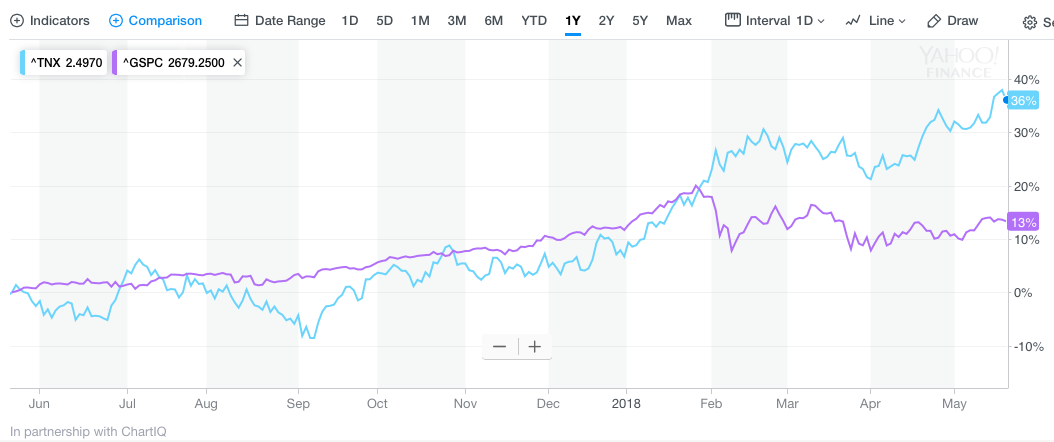Choose the YTD range
The height and width of the screenshot is (442, 1054).
point(534,20)
